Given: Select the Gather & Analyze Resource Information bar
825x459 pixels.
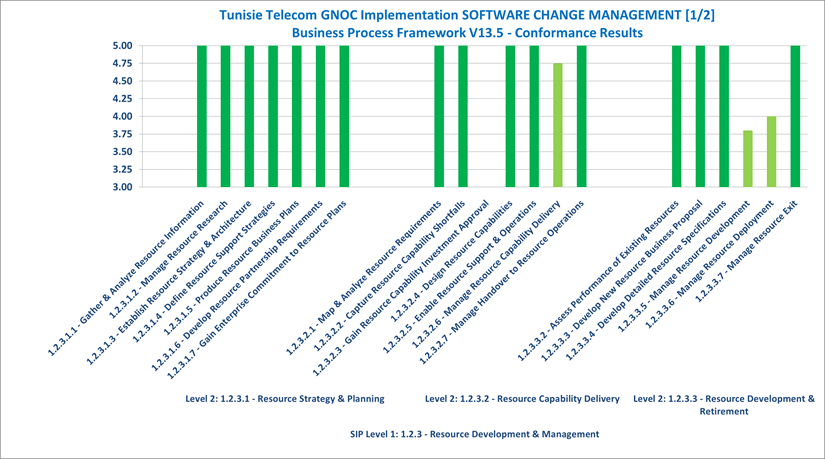Looking at the screenshot, I should [202, 116].
